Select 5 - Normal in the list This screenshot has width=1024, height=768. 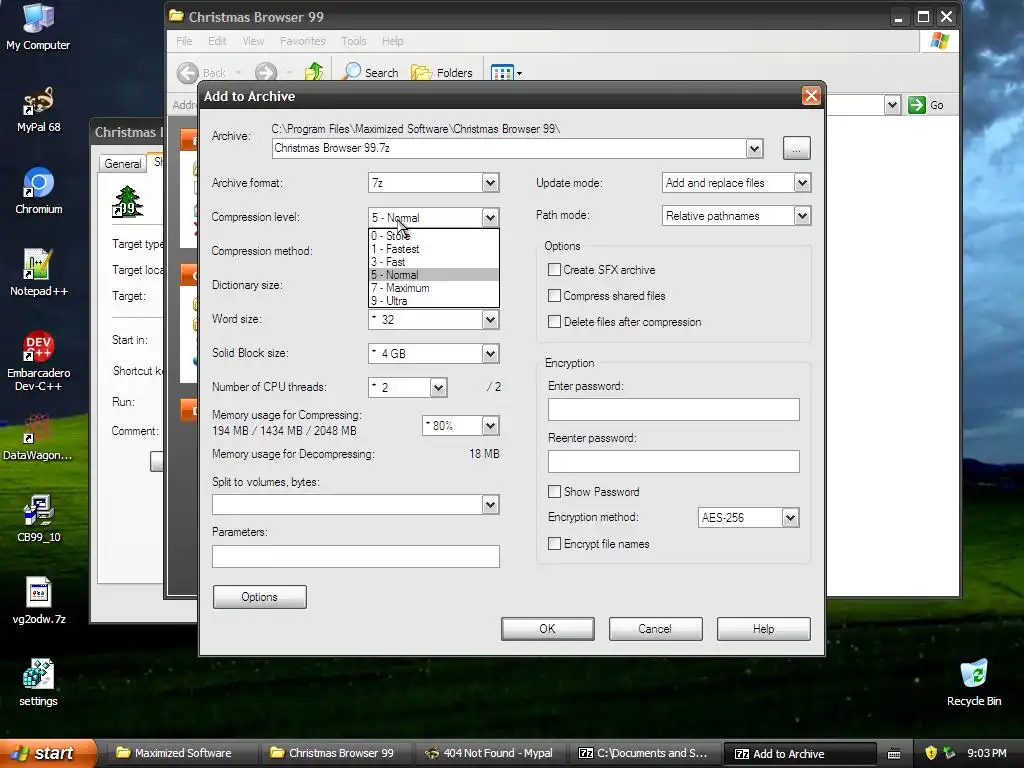tap(434, 275)
